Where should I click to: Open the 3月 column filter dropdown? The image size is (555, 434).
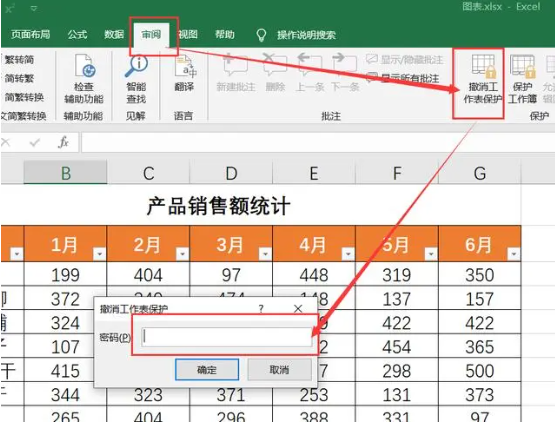pyautogui.click(x=265, y=253)
